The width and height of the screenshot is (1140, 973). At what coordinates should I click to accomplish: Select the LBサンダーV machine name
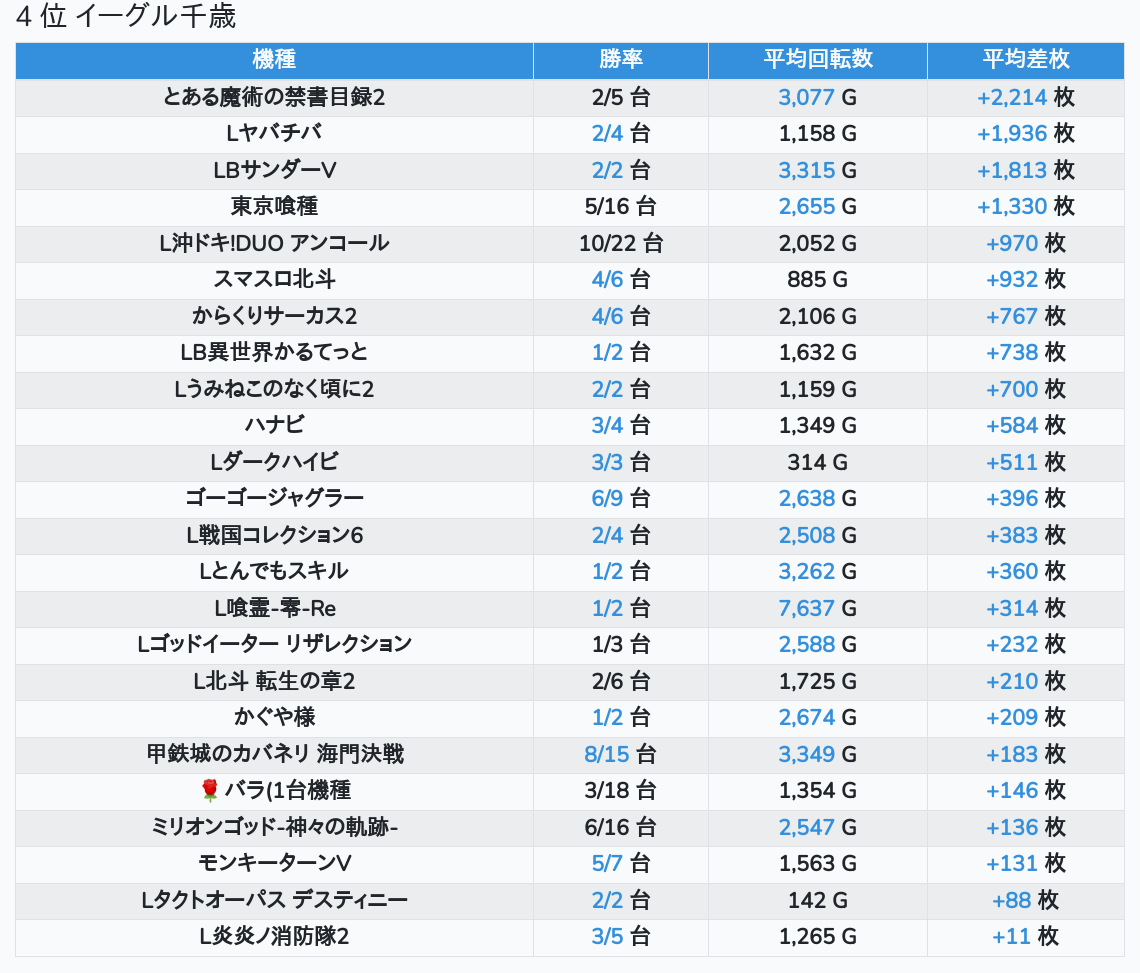coord(274,170)
